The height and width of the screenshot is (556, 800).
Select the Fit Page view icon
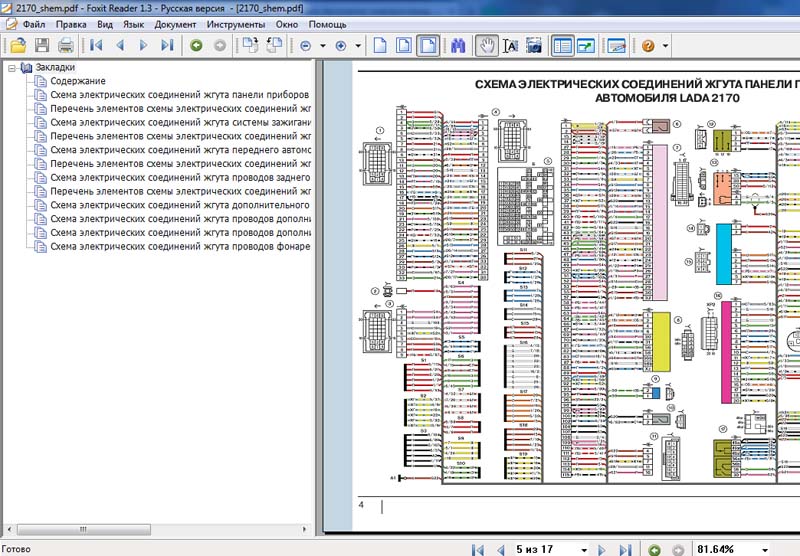coord(404,45)
